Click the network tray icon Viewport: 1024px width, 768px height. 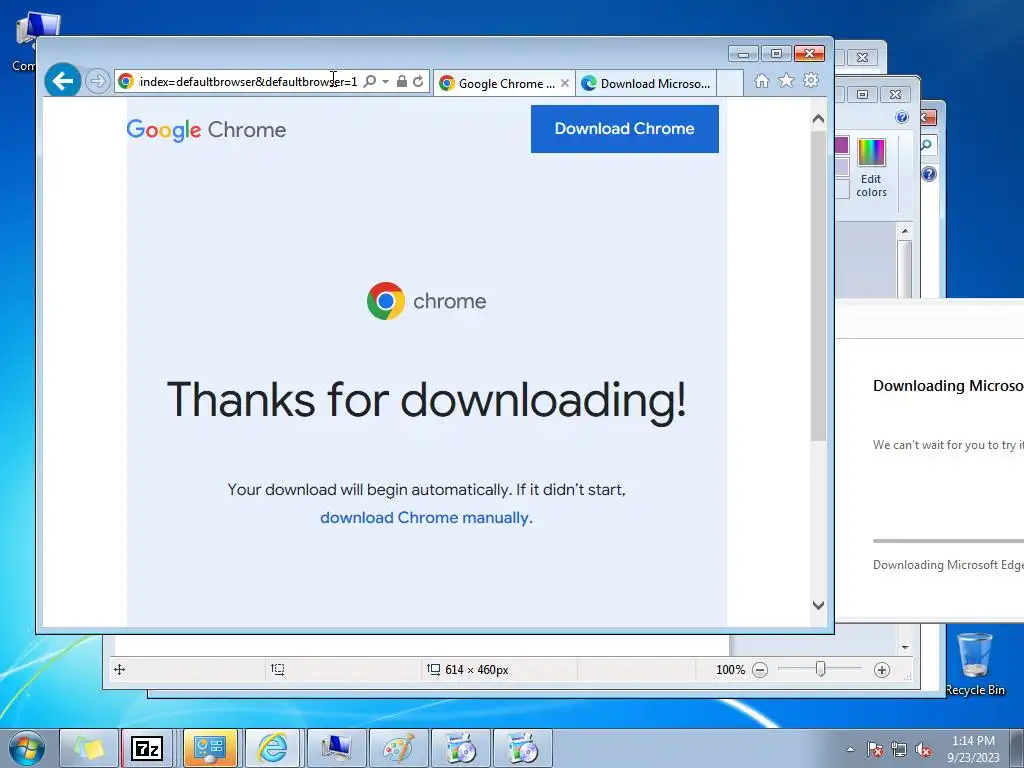point(899,749)
